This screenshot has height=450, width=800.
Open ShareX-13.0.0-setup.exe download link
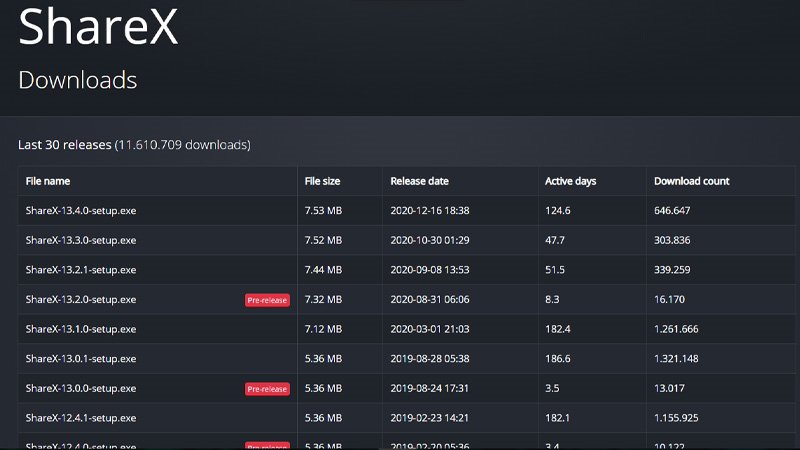click(x=81, y=388)
